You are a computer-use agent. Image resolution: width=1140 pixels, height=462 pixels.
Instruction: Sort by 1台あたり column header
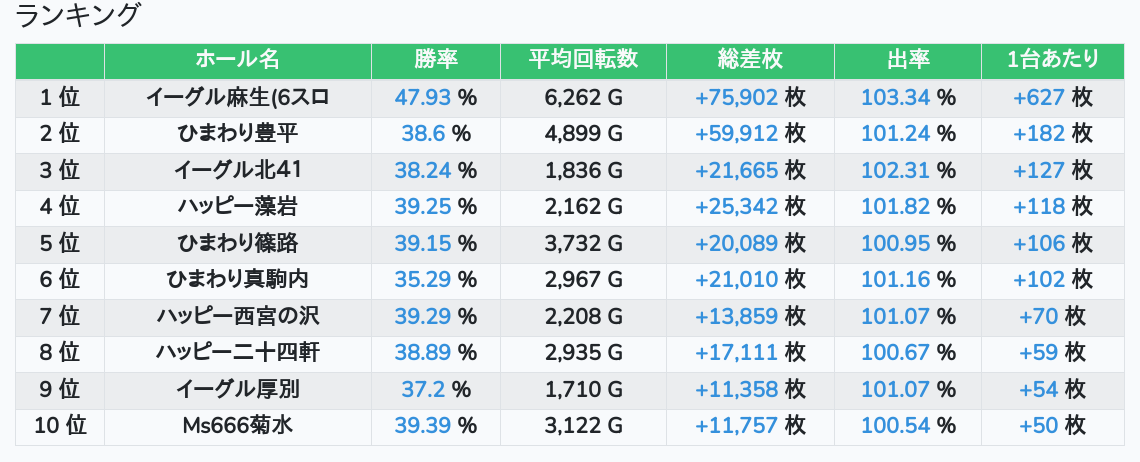(1052, 60)
